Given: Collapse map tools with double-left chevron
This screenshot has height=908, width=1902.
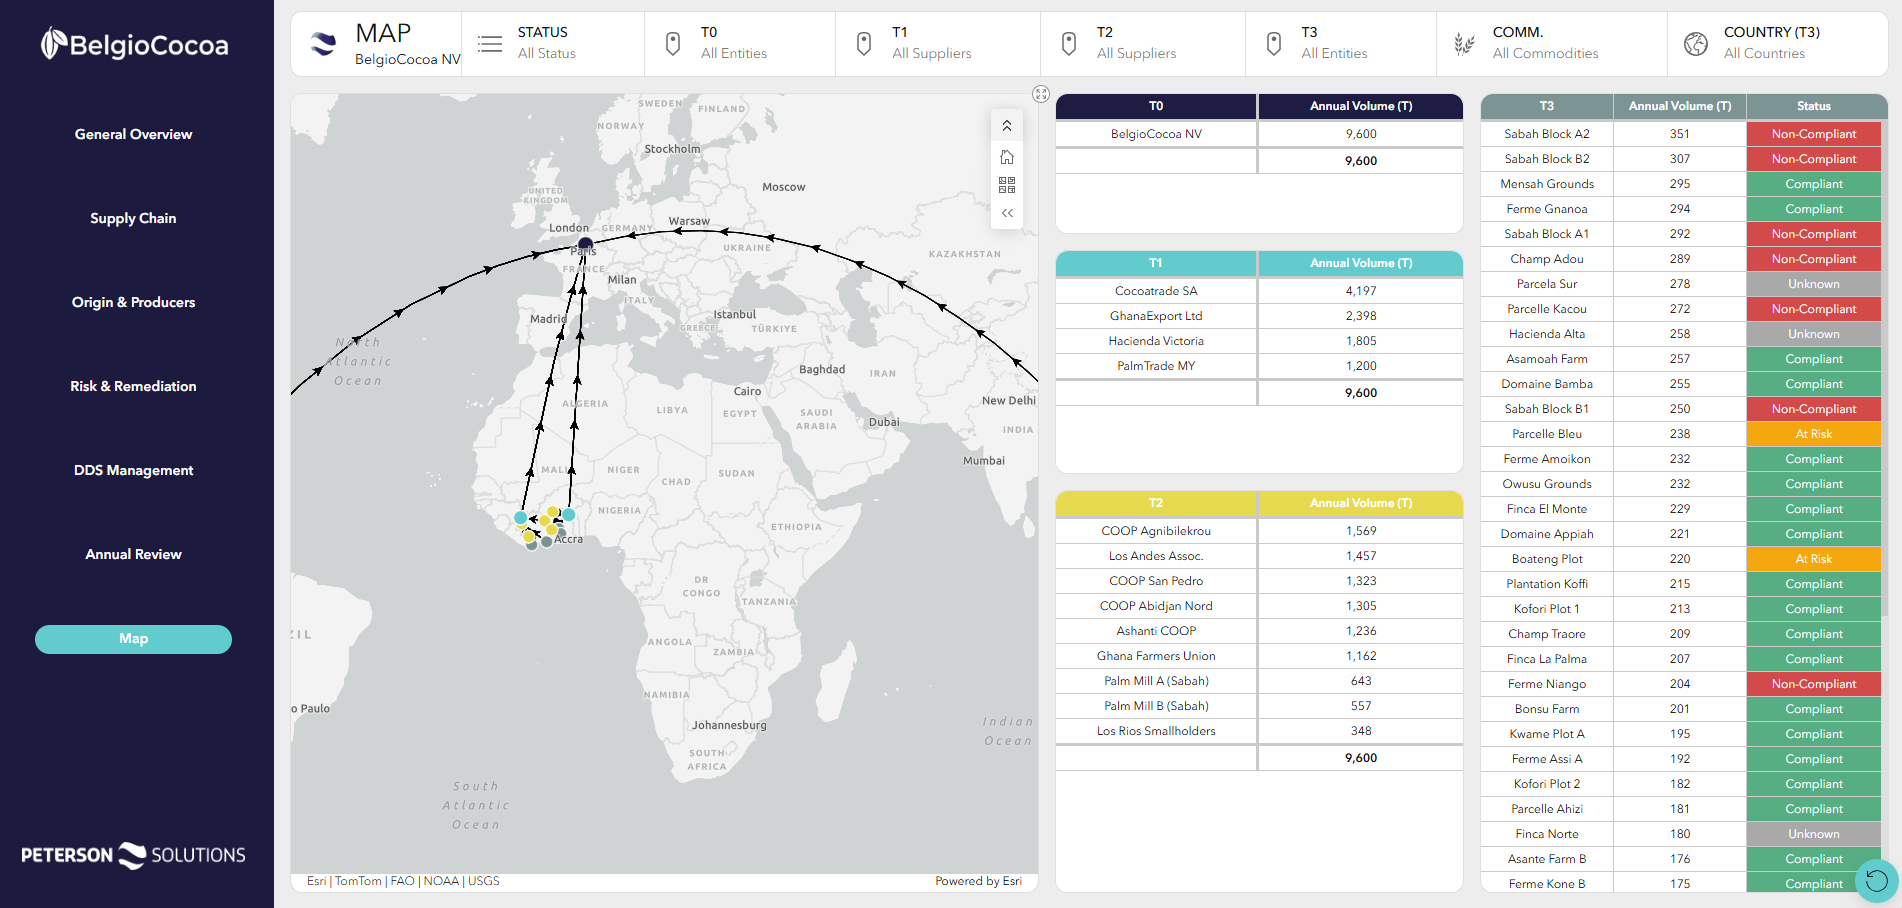Looking at the screenshot, I should [x=1007, y=213].
